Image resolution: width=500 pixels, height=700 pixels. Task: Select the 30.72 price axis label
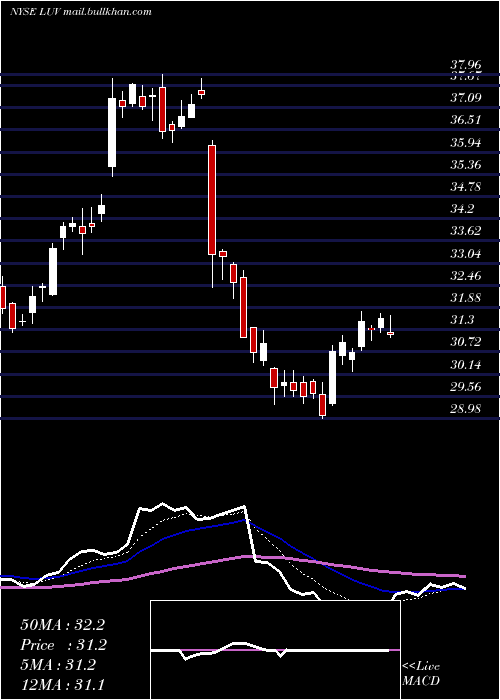(x=466, y=342)
